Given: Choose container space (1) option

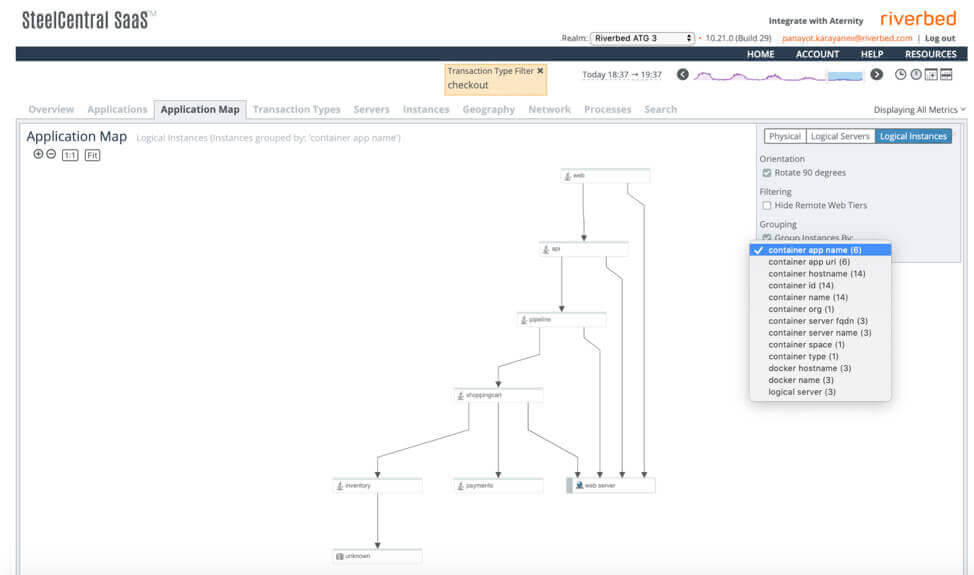Looking at the screenshot, I should click(820, 345).
